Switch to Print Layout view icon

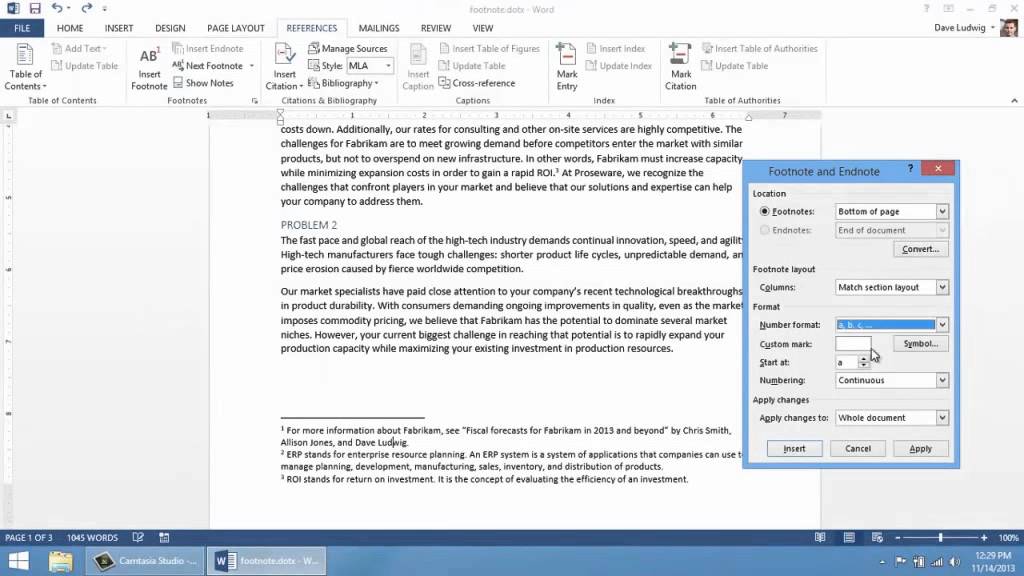point(848,537)
